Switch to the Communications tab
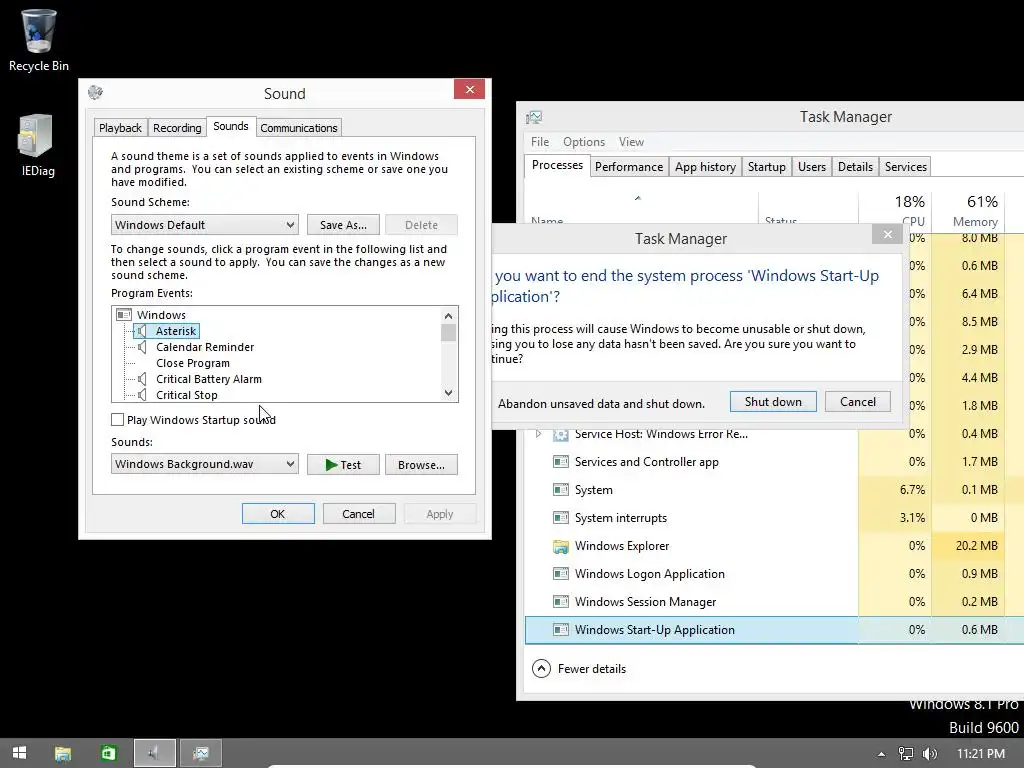1024x768 pixels. pyautogui.click(x=298, y=128)
